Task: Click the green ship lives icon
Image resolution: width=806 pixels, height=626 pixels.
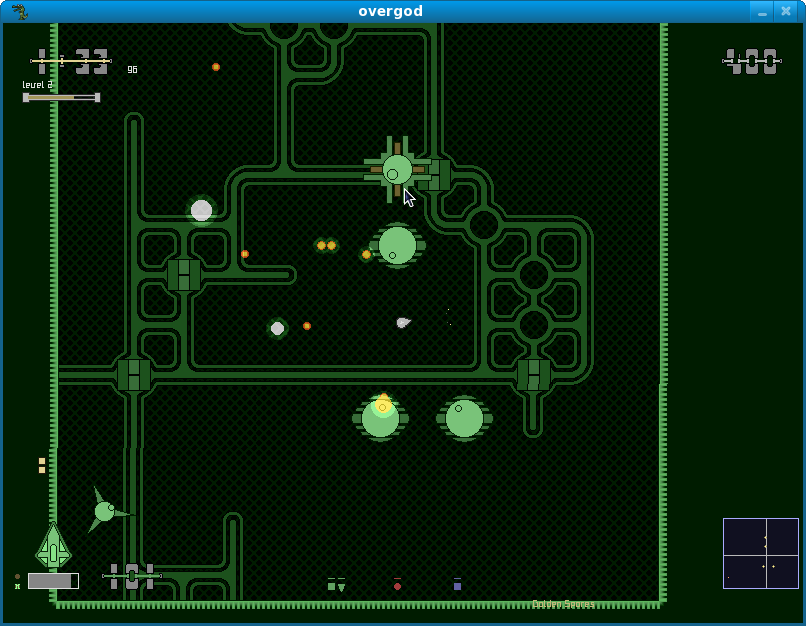Action: (53, 545)
